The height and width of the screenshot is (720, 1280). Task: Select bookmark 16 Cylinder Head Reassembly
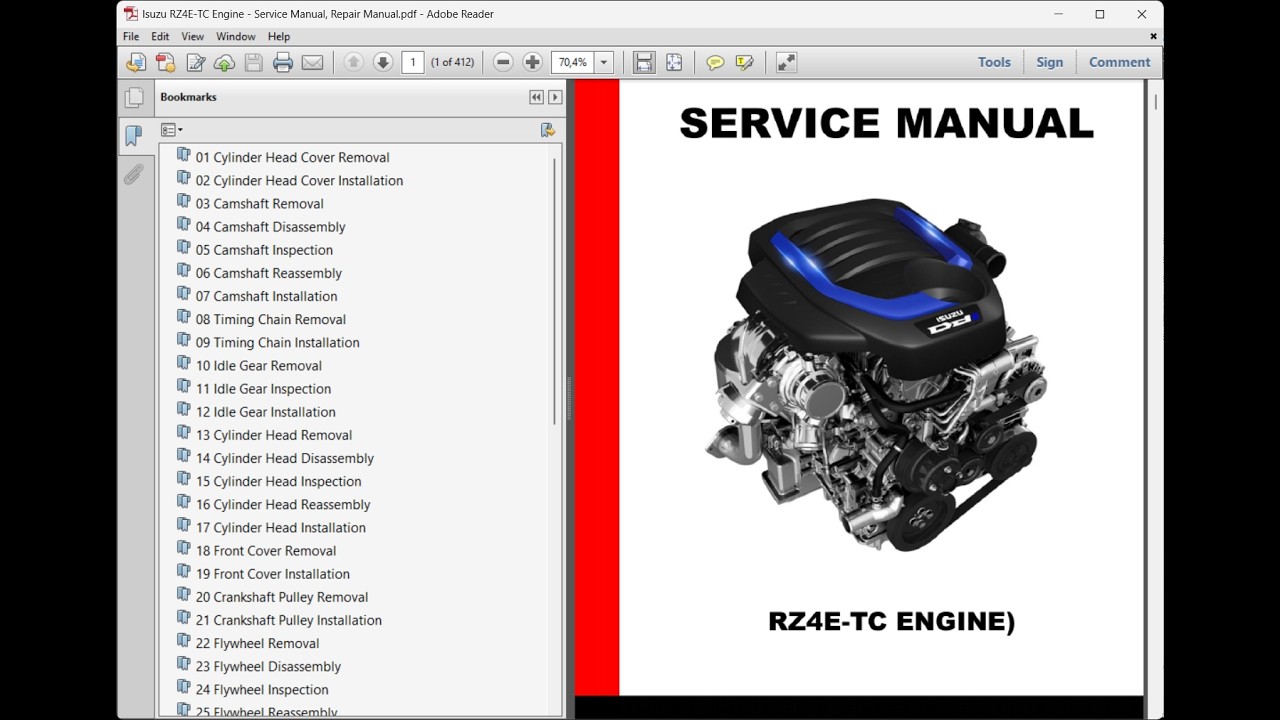(282, 504)
